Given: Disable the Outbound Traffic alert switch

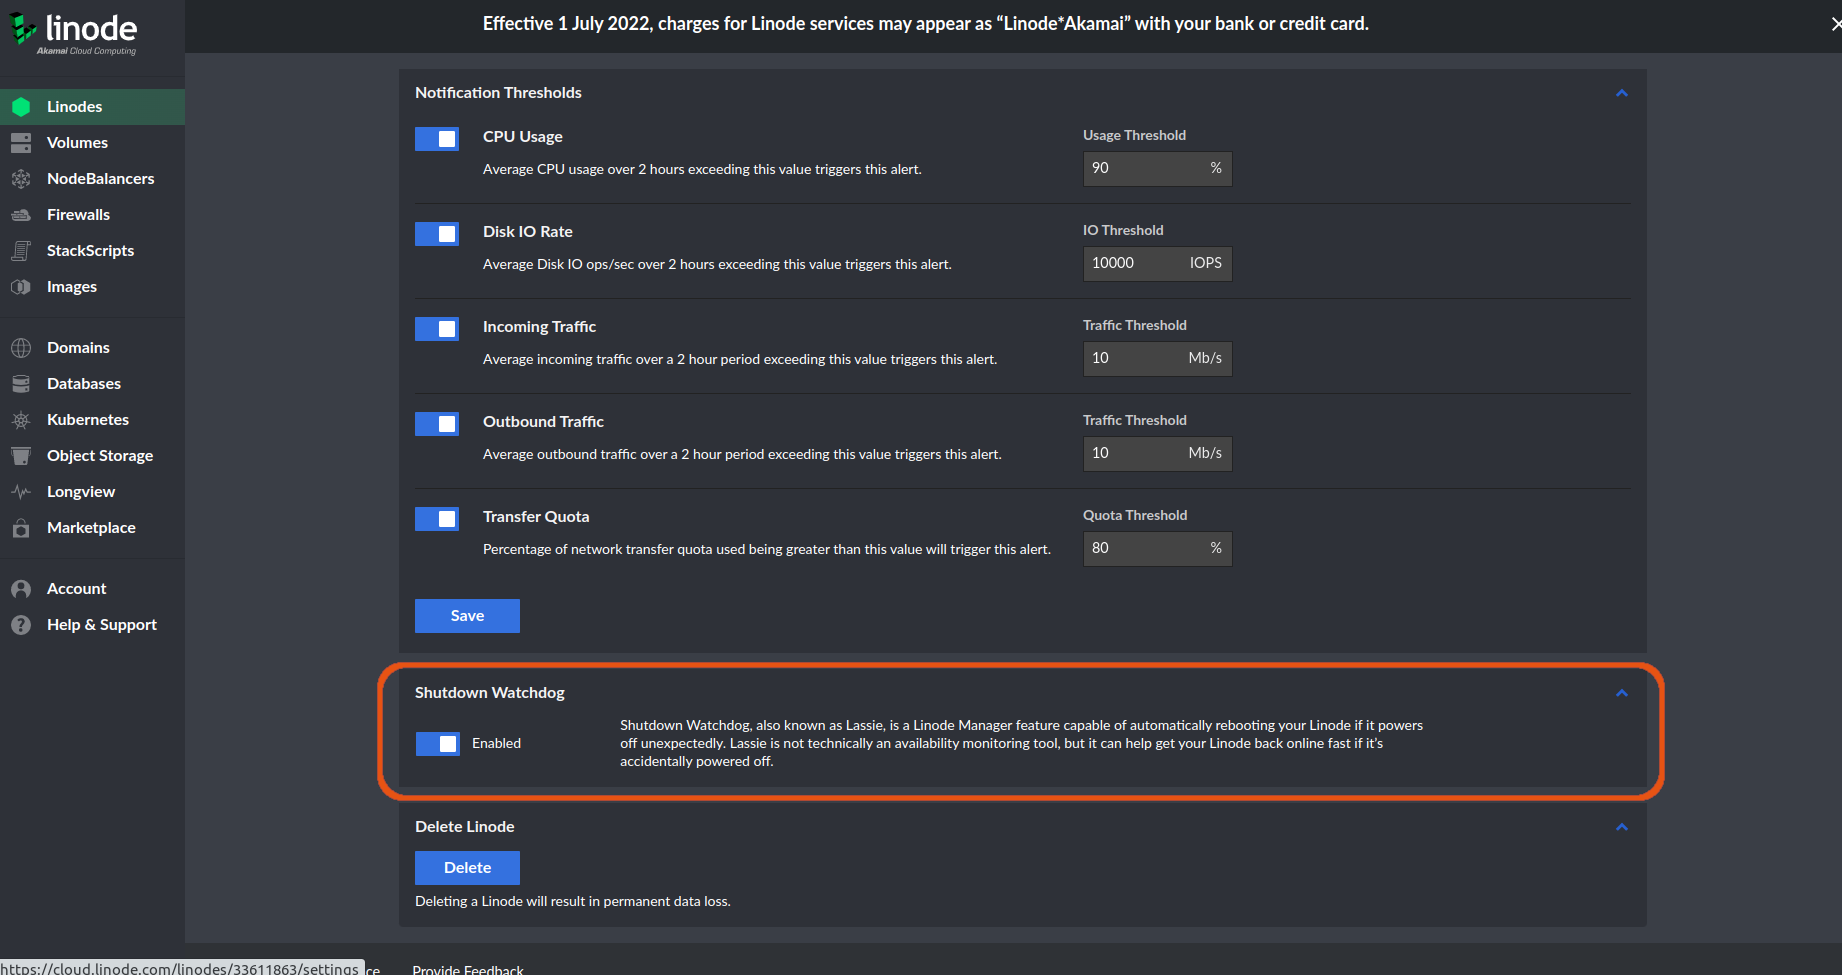Looking at the screenshot, I should [437, 423].
